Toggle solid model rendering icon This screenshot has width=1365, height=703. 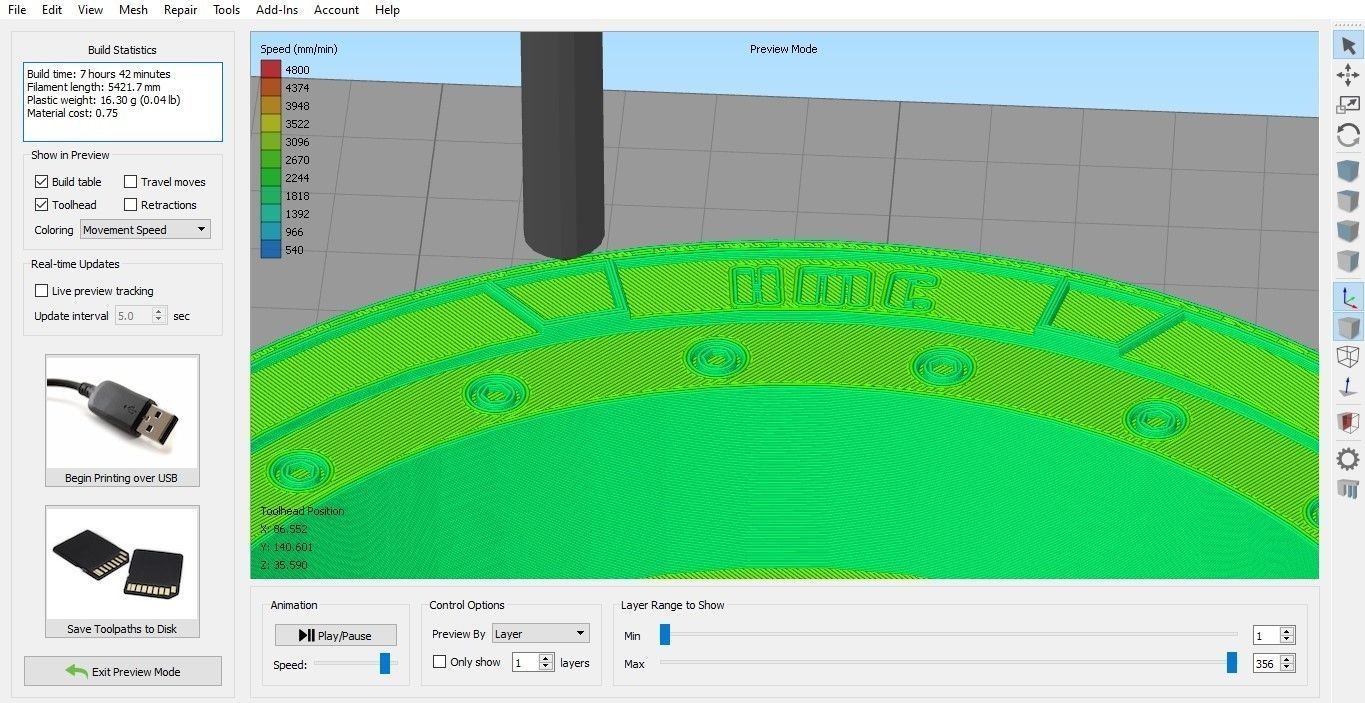click(1348, 327)
